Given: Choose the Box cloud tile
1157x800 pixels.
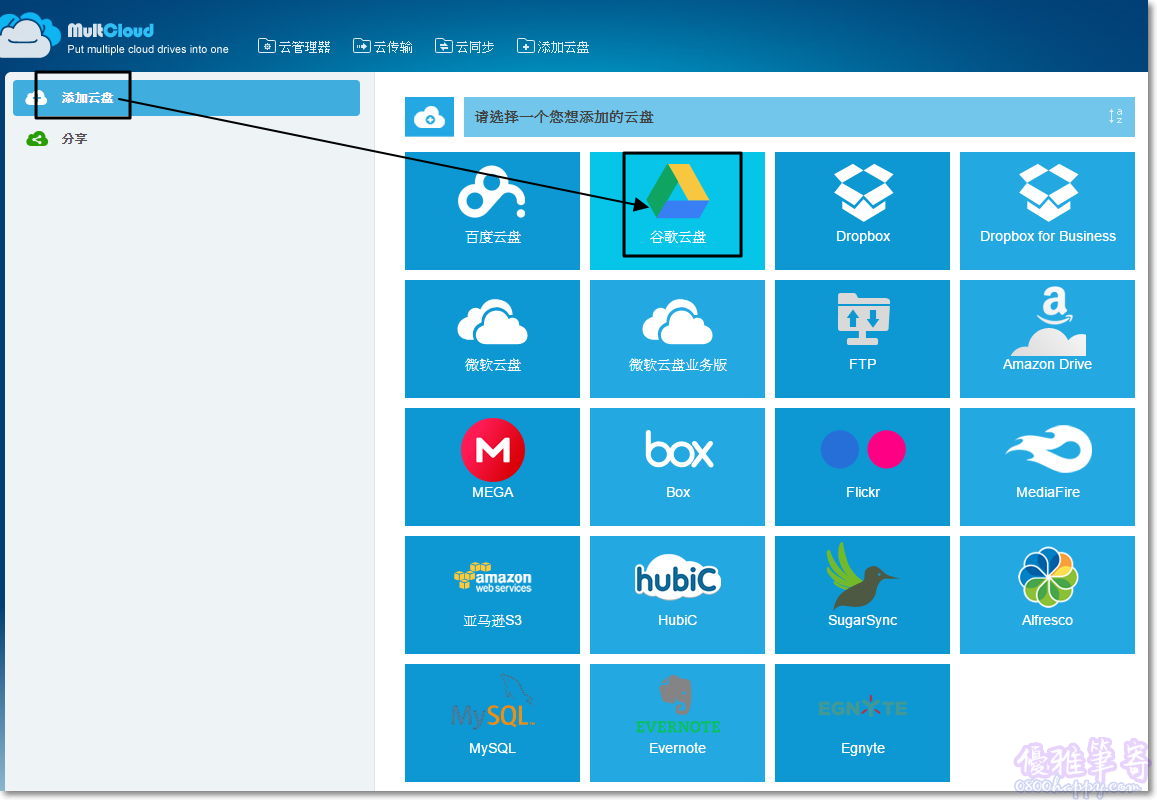Looking at the screenshot, I should click(677, 466).
